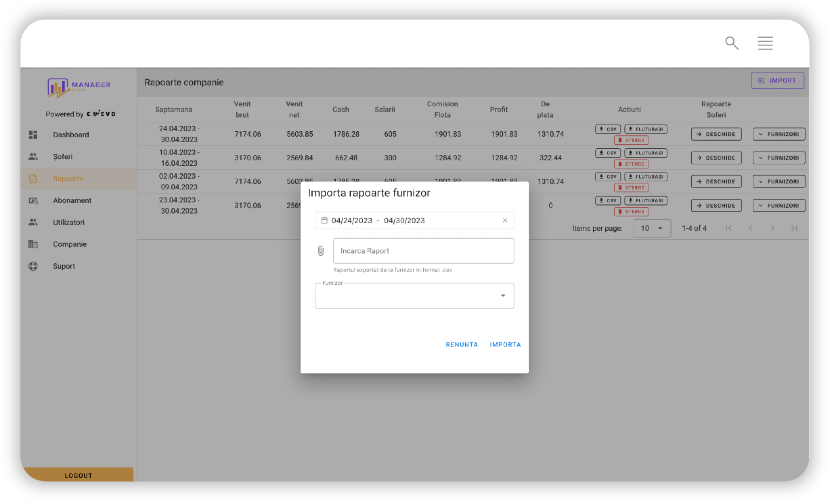The height and width of the screenshot is (500, 834).
Task: Click the Companie building icon
Action: 33,244
